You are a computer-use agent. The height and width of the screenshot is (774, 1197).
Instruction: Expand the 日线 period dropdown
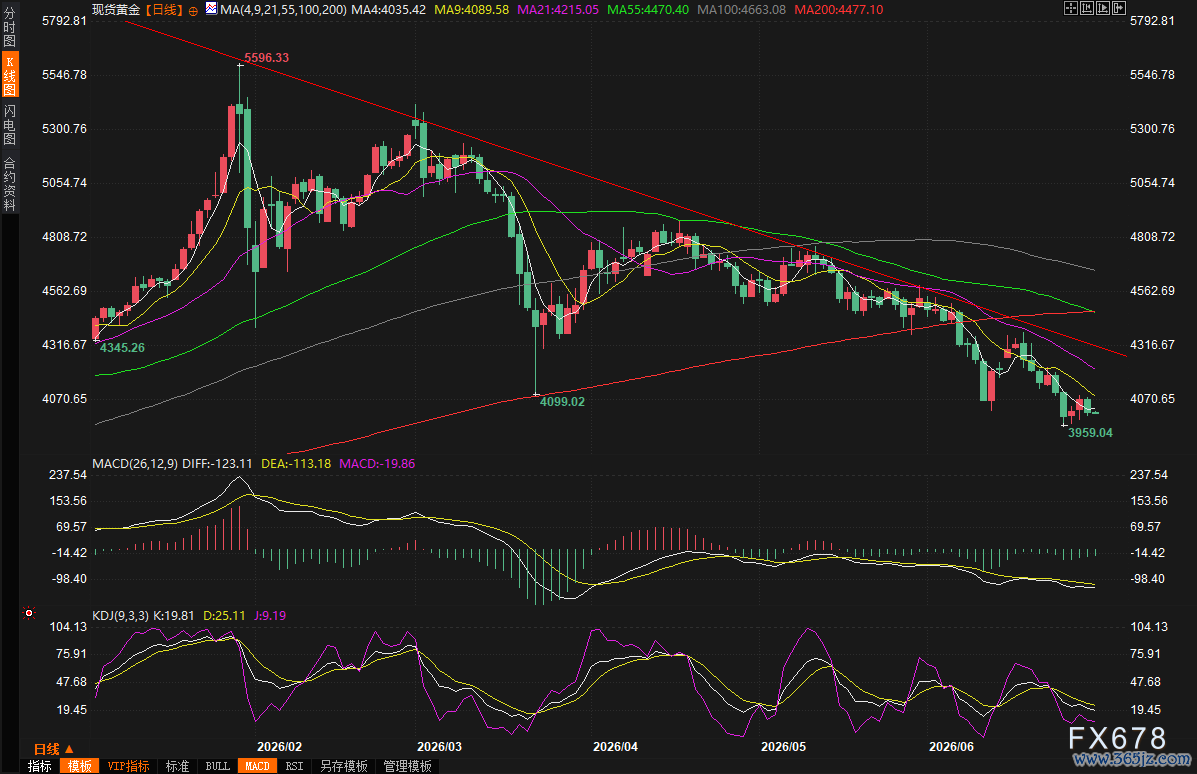[x=53, y=749]
